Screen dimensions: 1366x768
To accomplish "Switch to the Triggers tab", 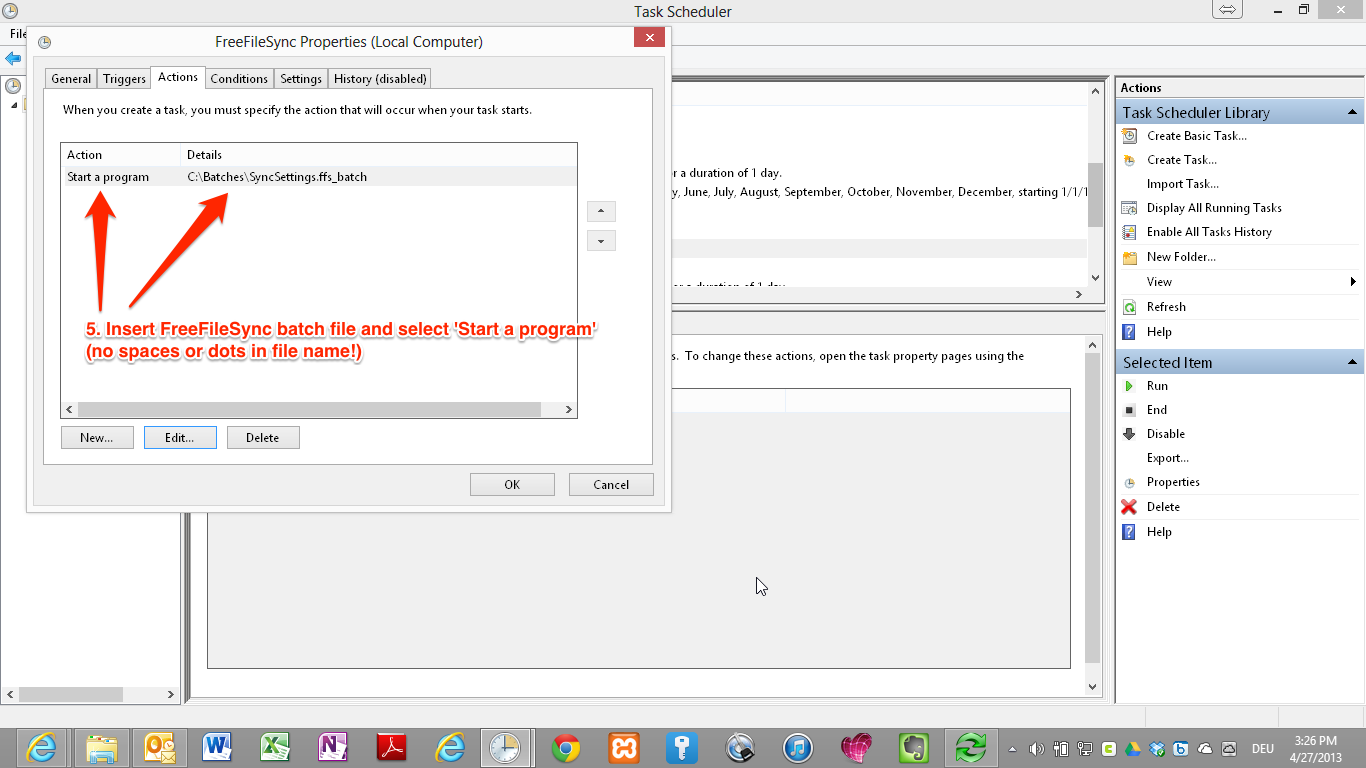I will pos(124,79).
